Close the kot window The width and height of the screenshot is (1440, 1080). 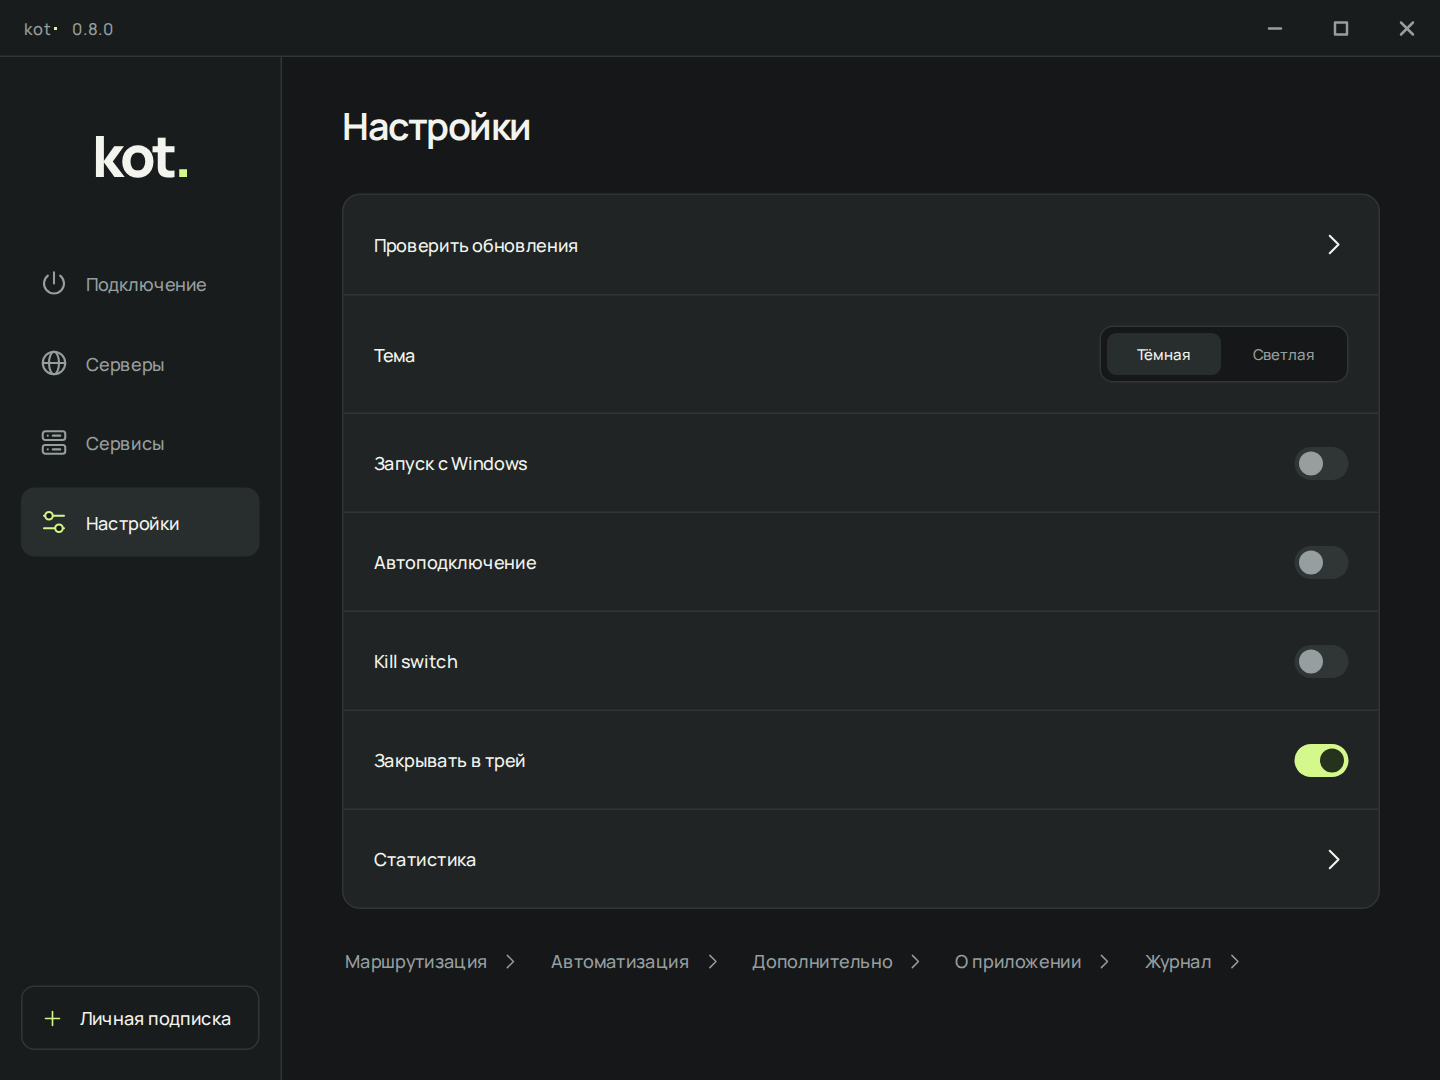tap(1407, 29)
